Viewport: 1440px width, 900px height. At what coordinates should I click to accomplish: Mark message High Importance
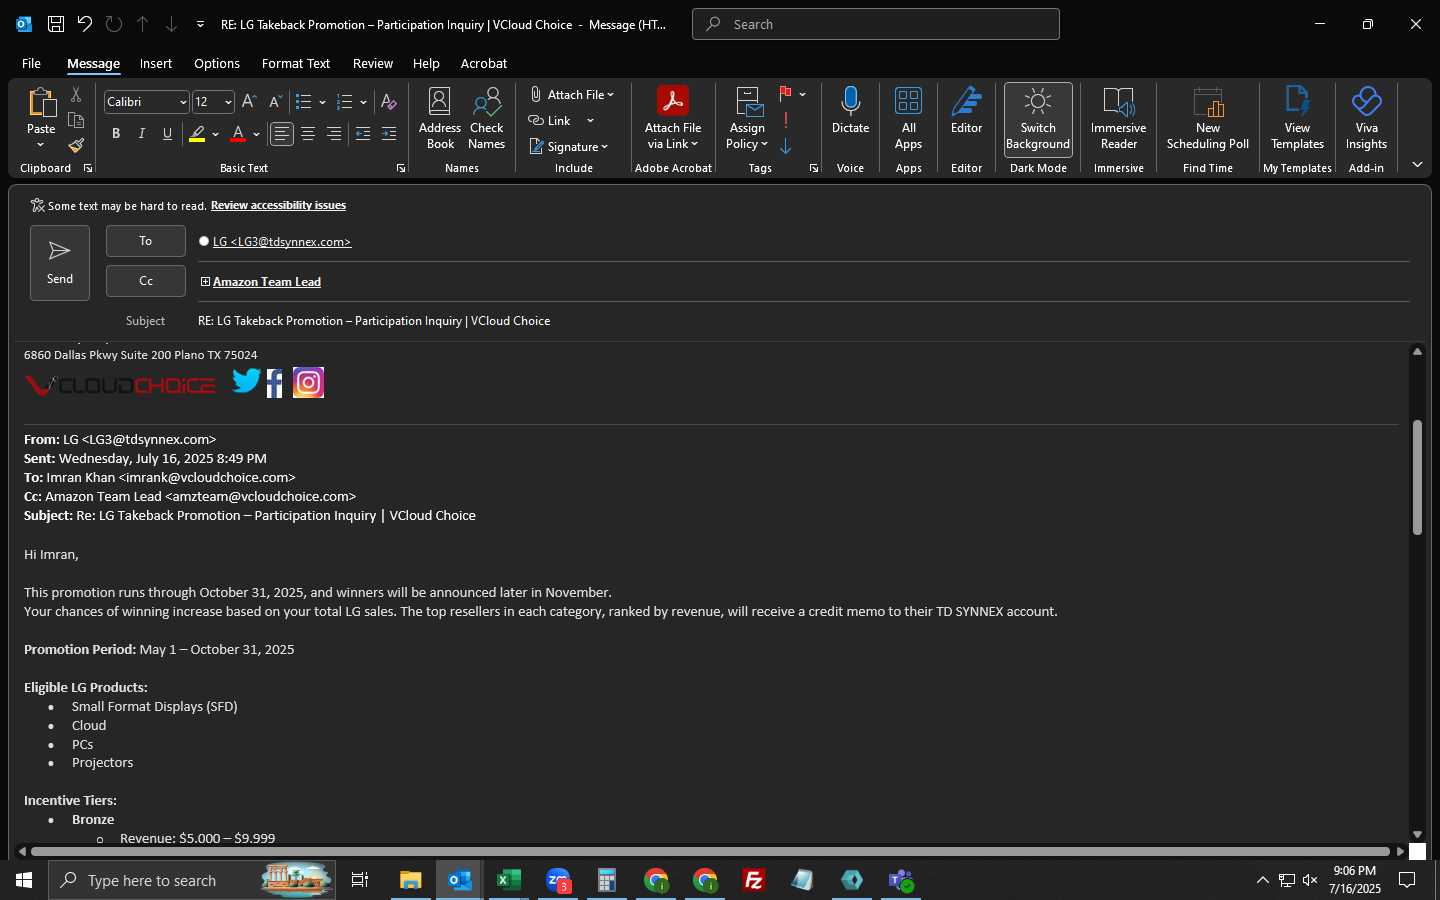tap(786, 120)
